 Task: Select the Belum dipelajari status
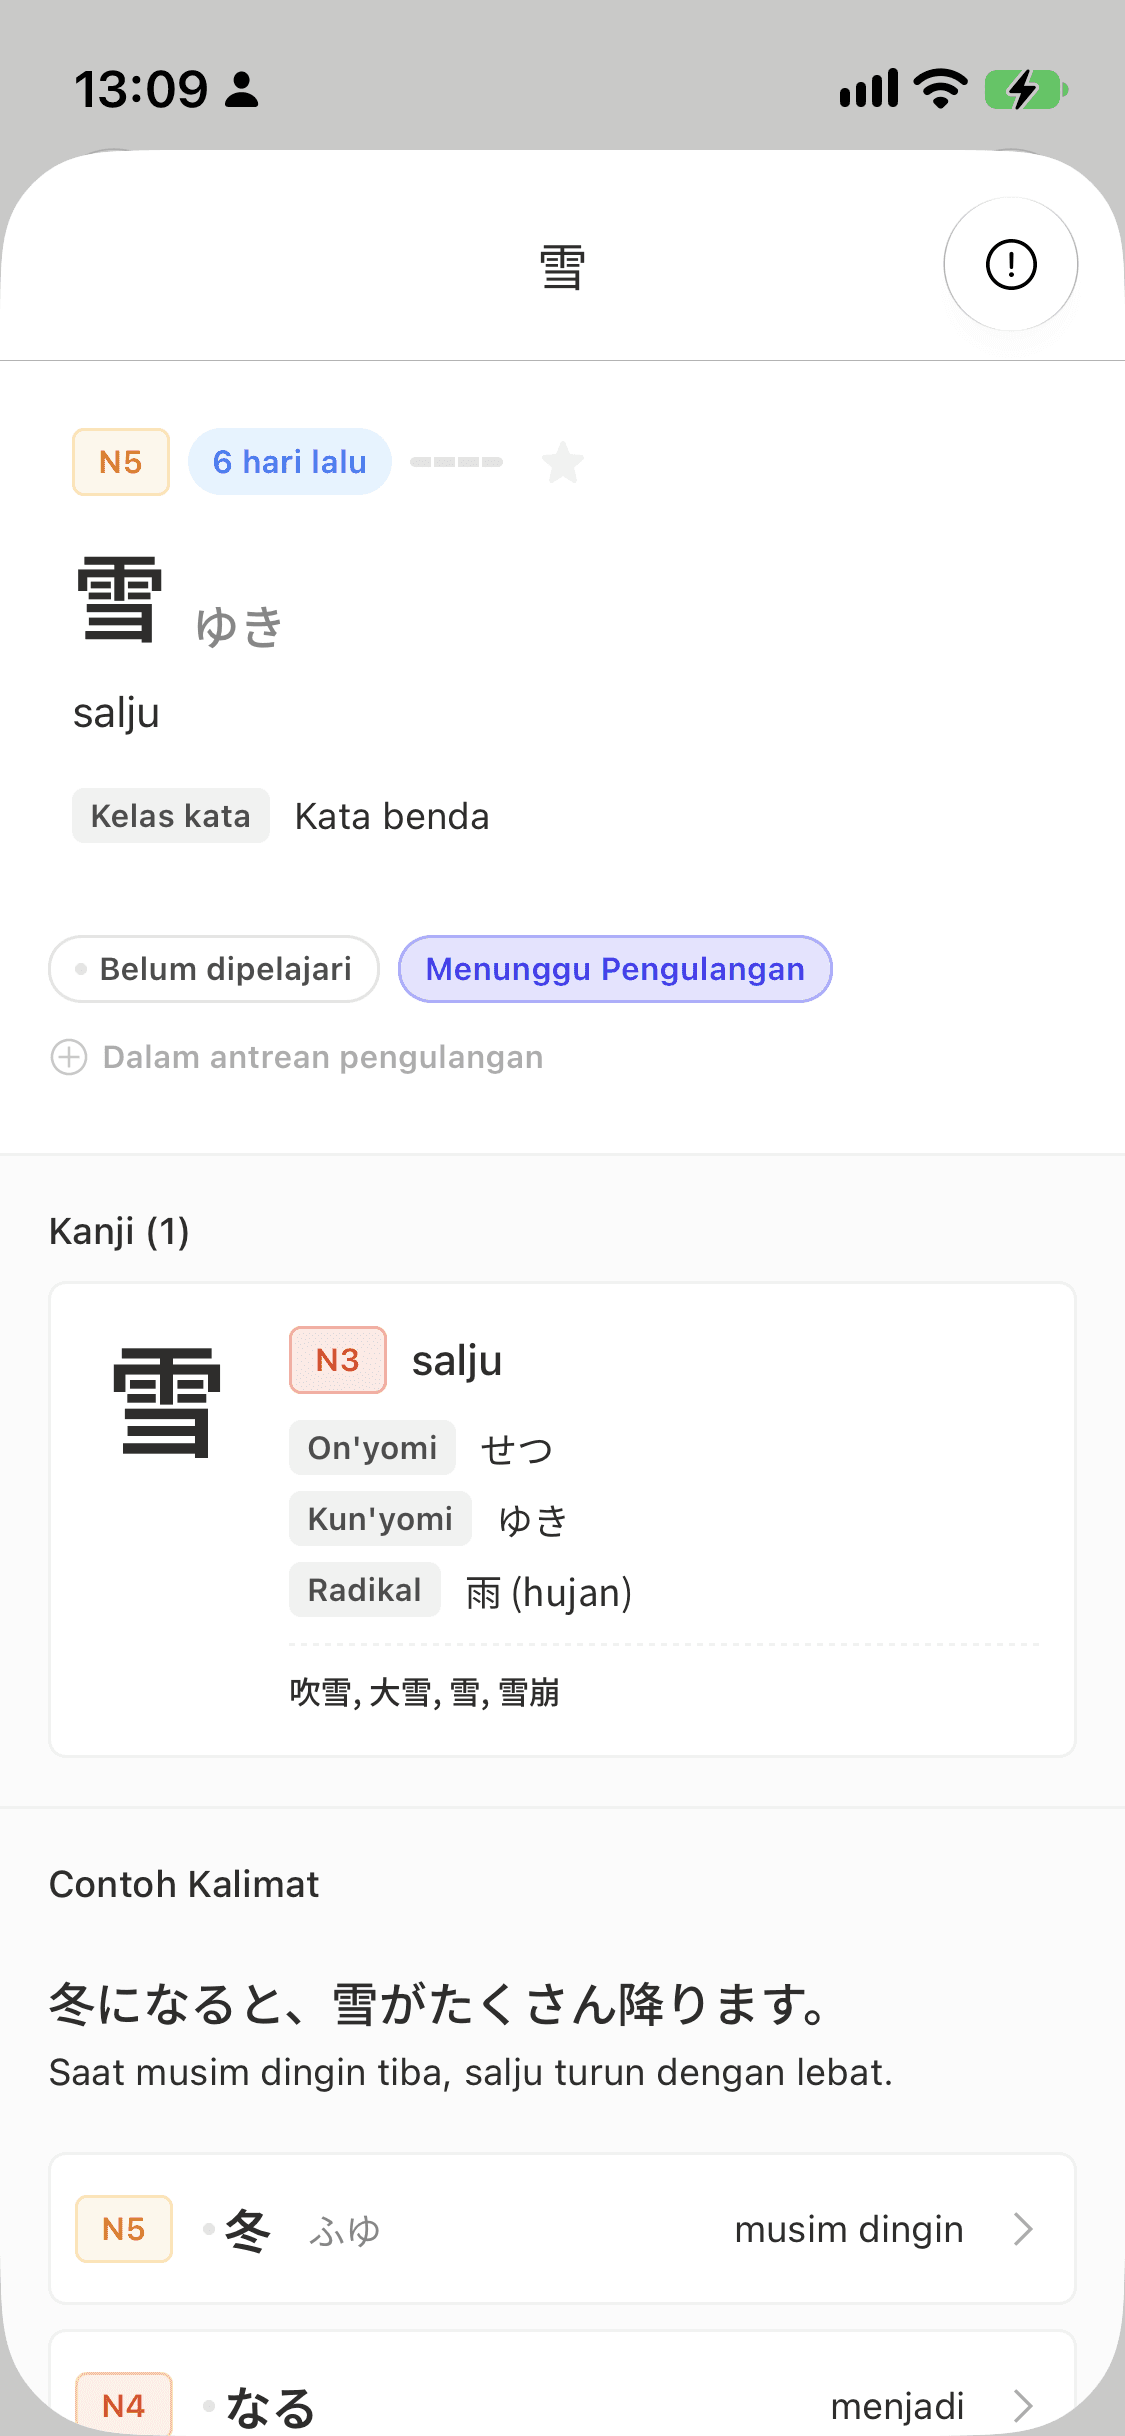tap(214, 969)
